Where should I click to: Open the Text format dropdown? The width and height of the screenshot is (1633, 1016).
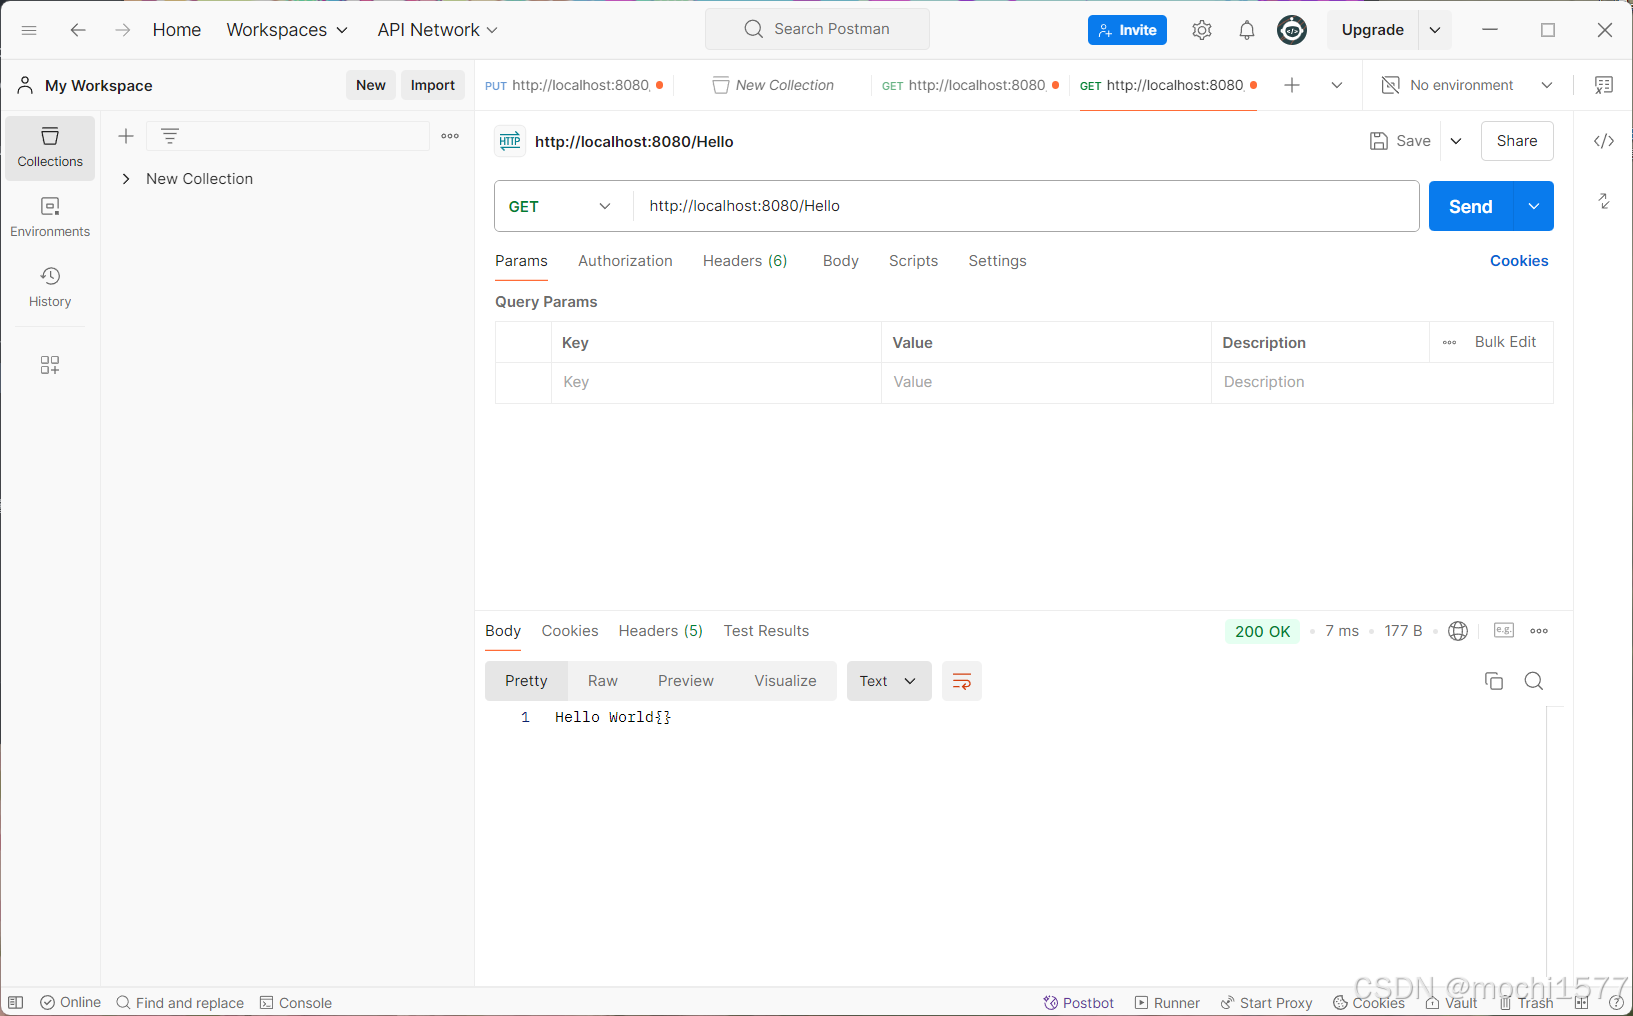889,681
